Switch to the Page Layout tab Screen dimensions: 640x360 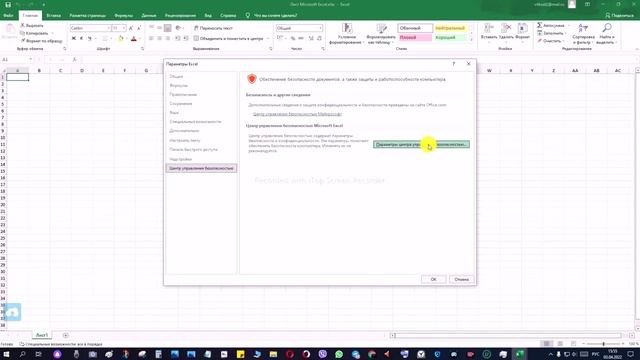[87, 16]
